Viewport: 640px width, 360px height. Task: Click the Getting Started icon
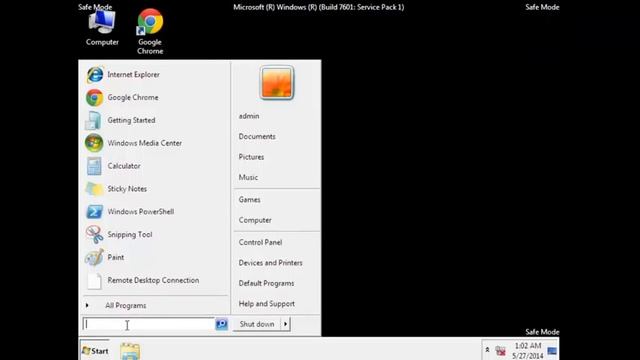[x=94, y=120]
